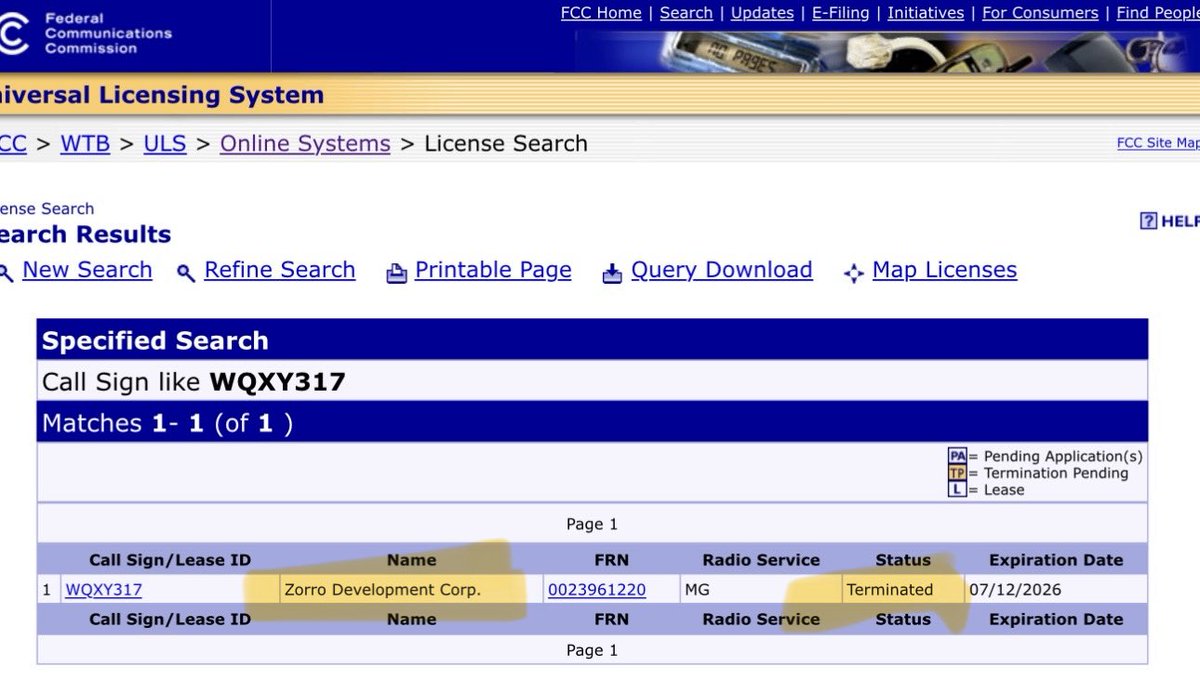Click Refine Search link

280,270
